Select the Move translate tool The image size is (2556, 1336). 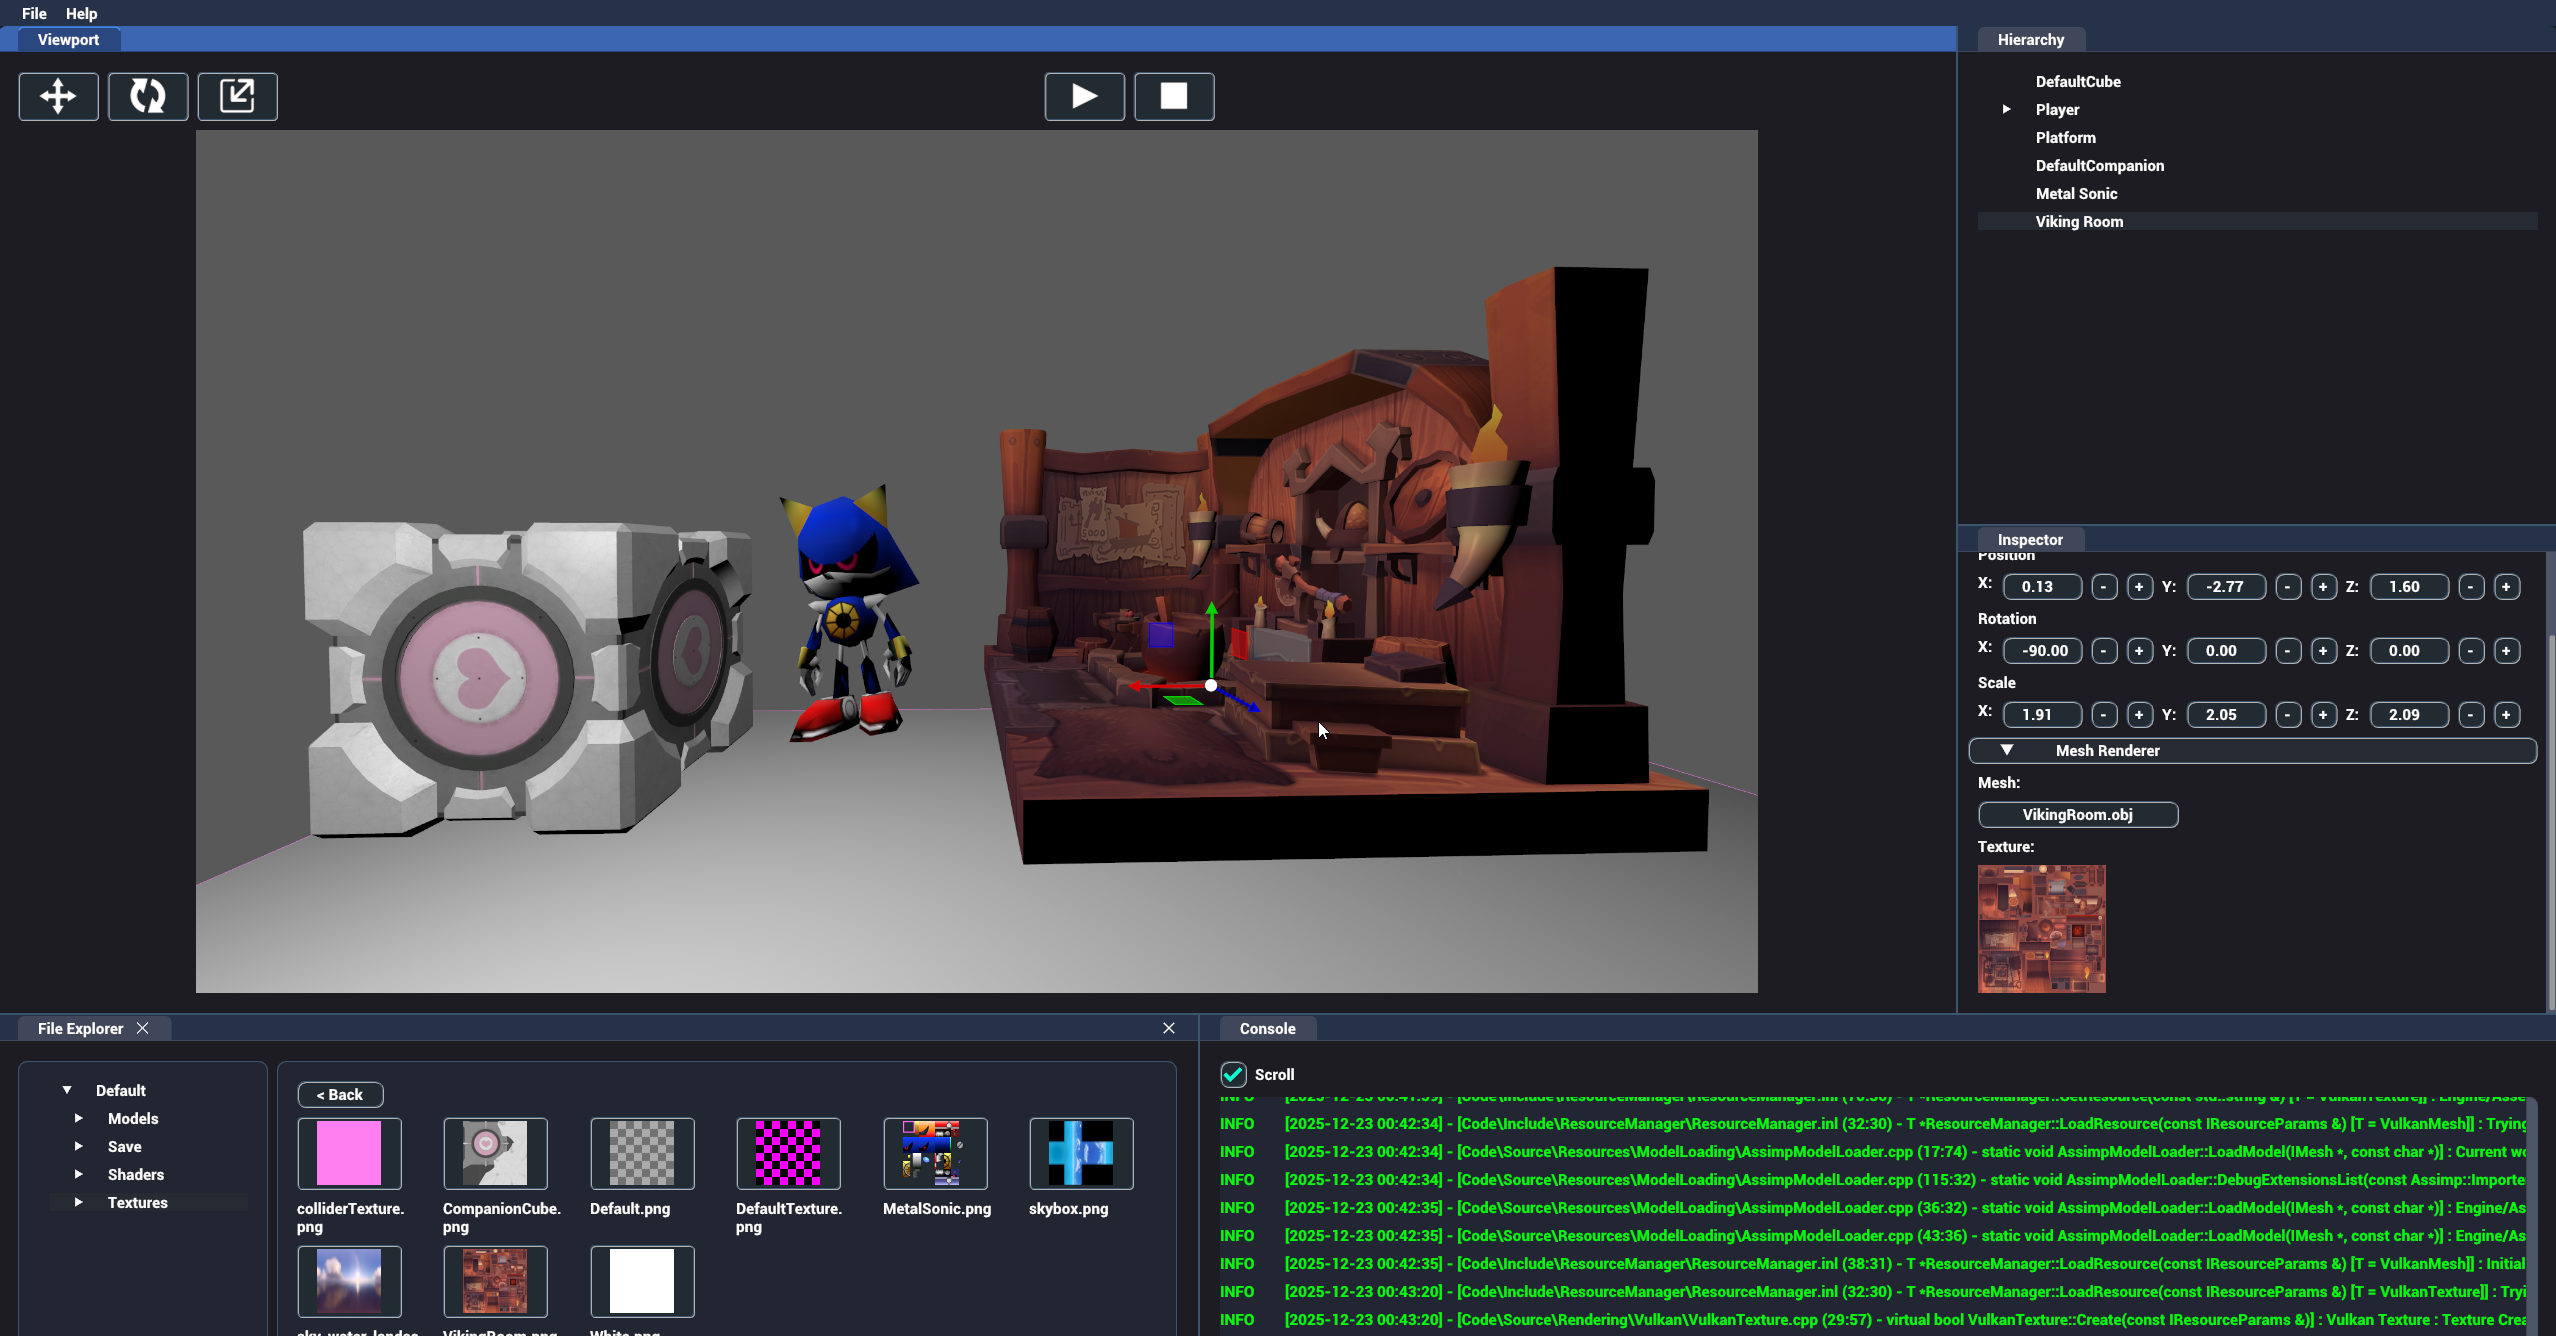pyautogui.click(x=58, y=96)
